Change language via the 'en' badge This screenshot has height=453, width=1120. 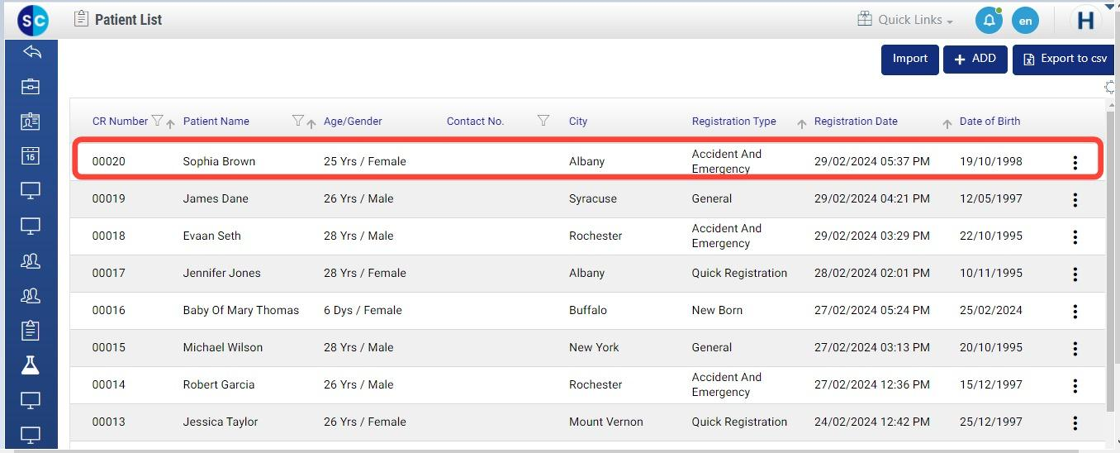[1025, 20]
